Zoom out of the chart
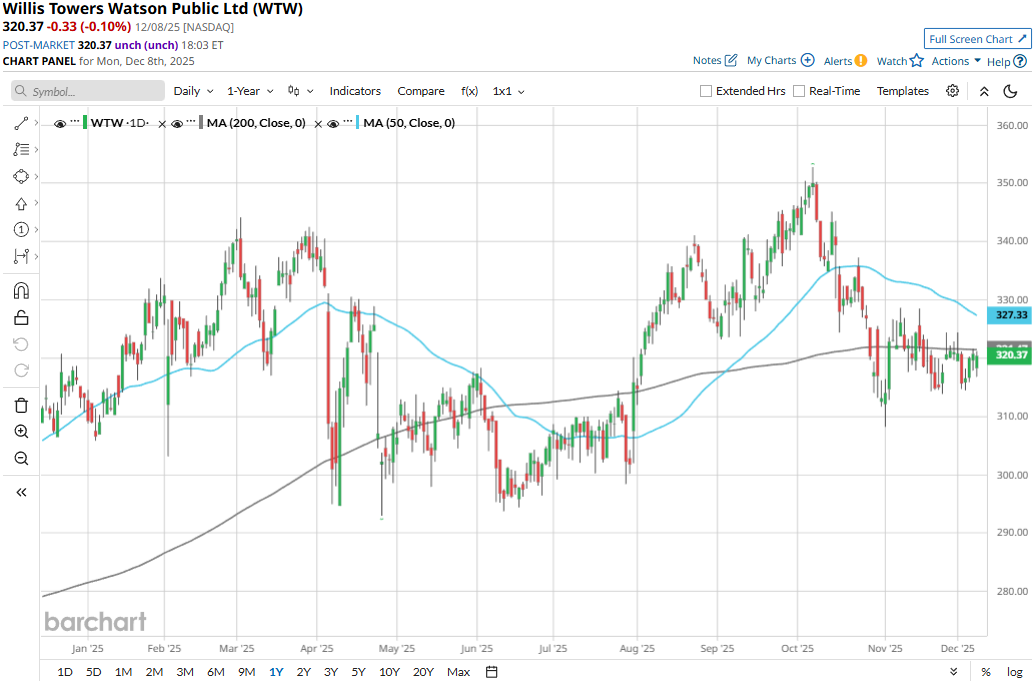 tap(21, 458)
